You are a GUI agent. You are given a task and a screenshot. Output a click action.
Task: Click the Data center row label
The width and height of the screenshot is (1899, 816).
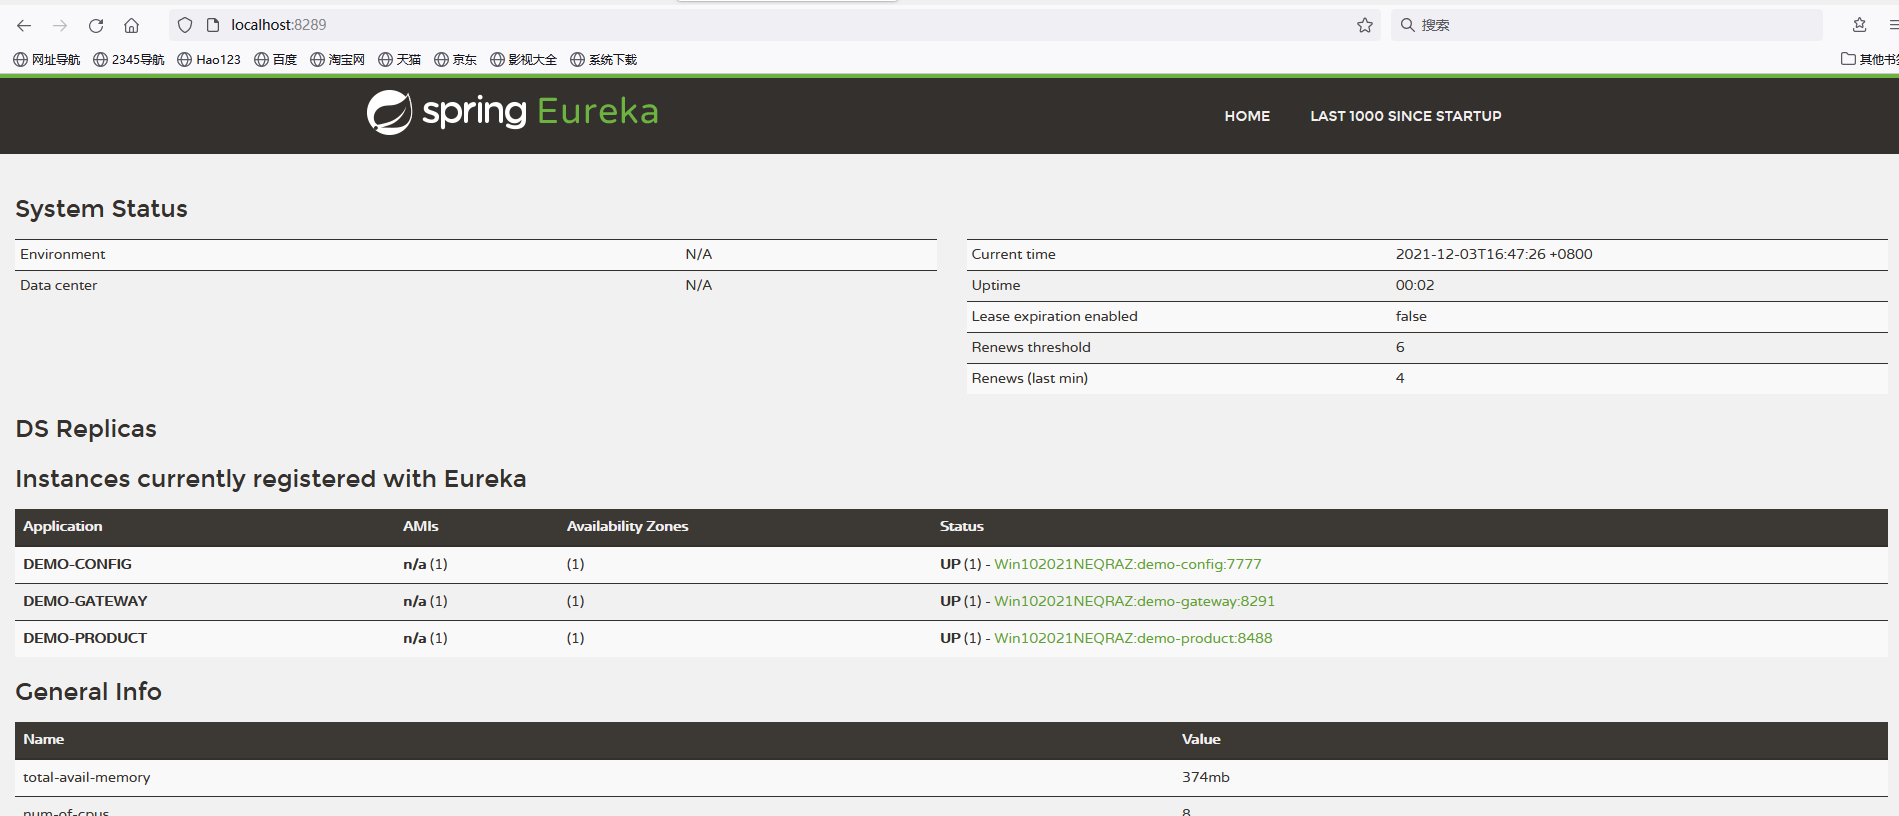pyautogui.click(x=59, y=285)
